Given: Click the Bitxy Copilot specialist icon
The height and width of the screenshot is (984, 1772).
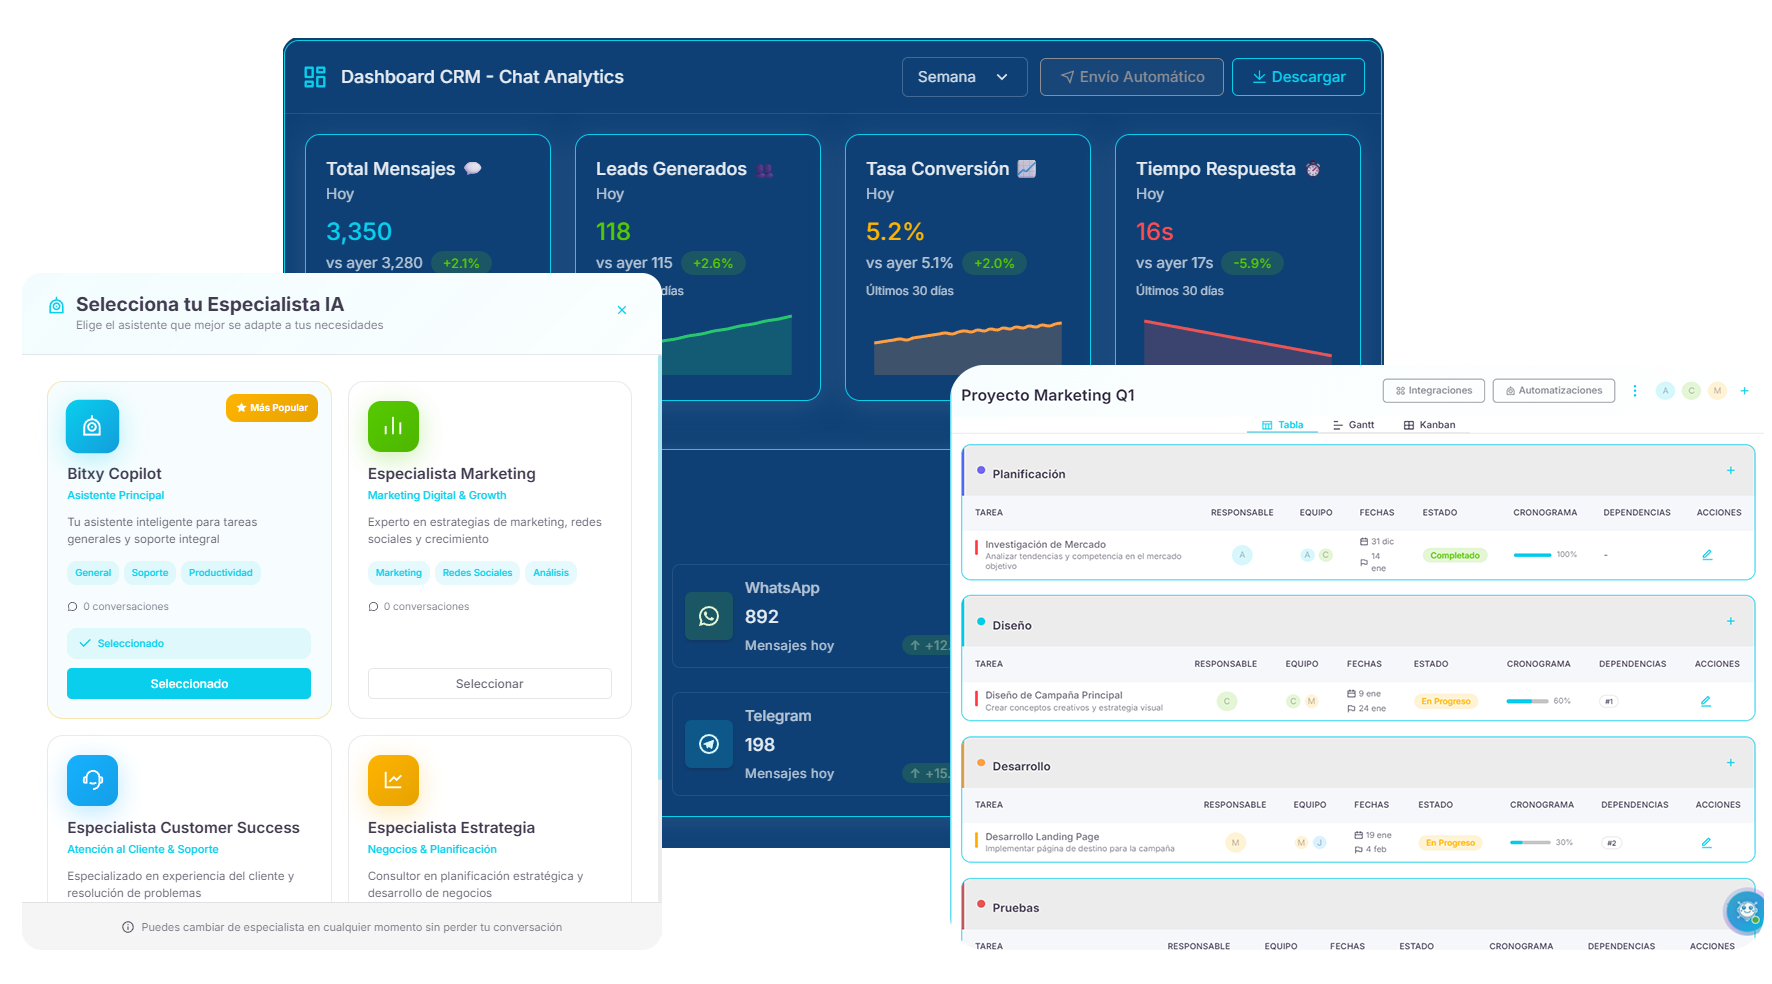Looking at the screenshot, I should click(92, 427).
